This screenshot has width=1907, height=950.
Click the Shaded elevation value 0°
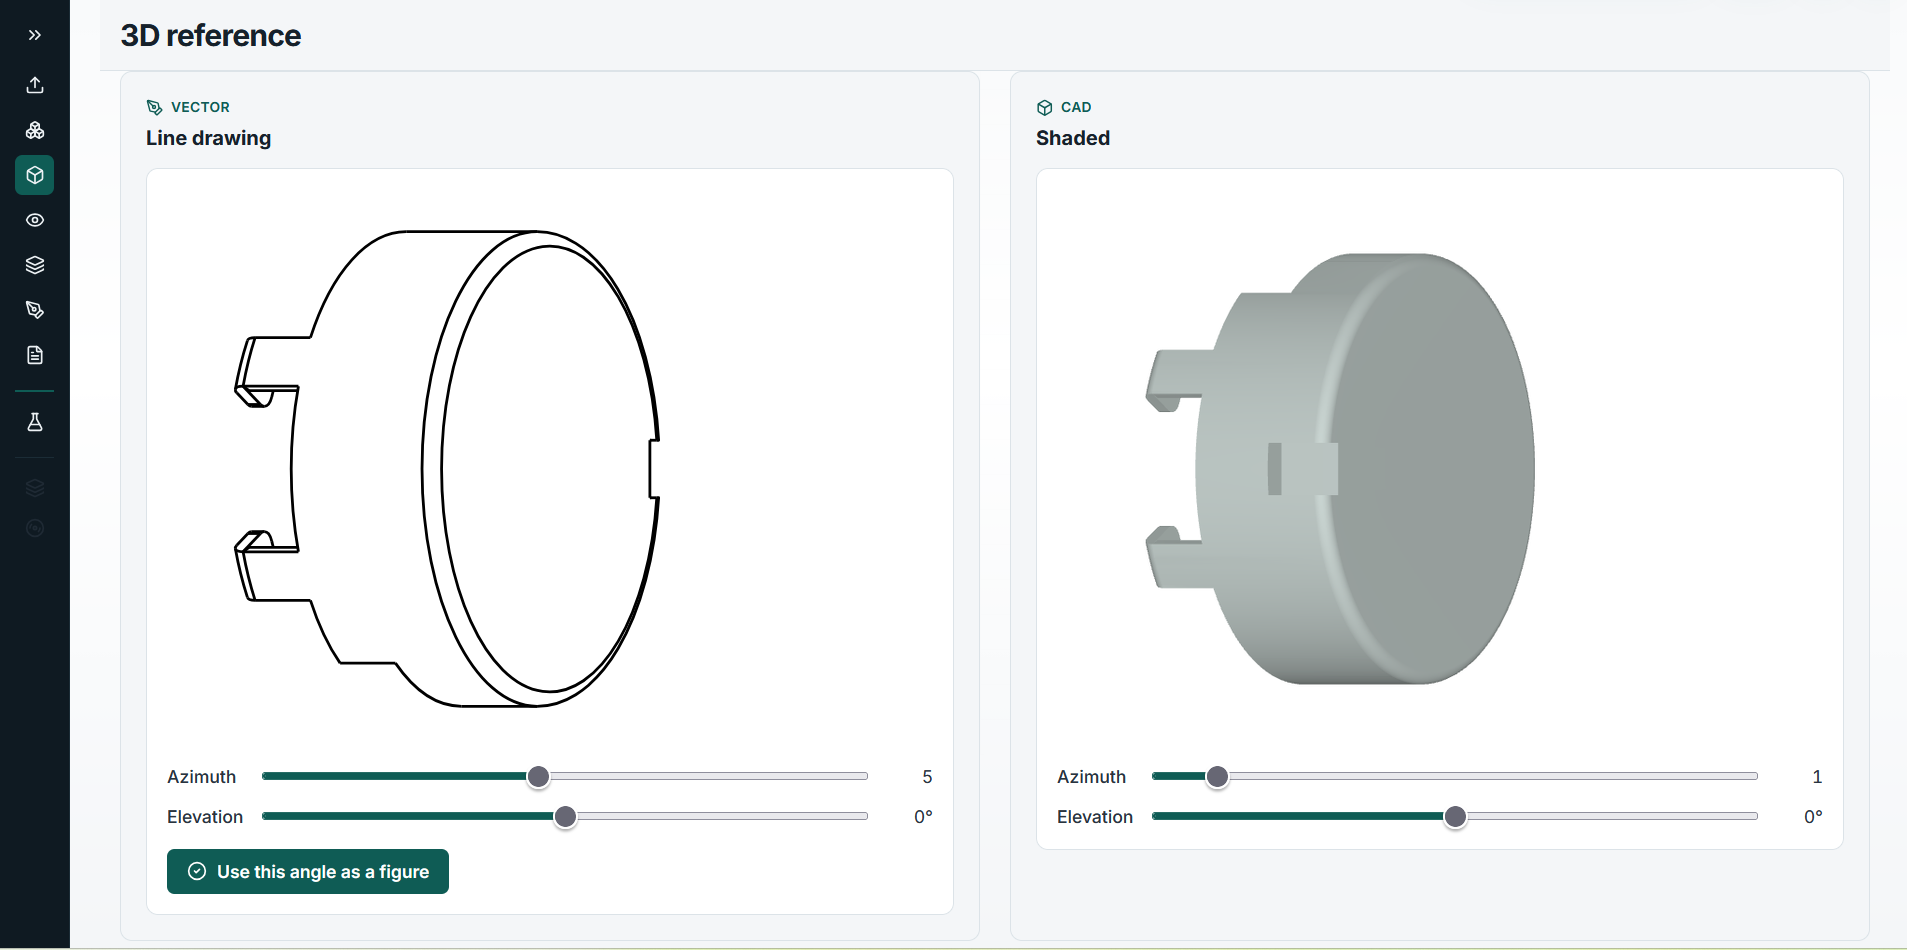tap(1813, 817)
